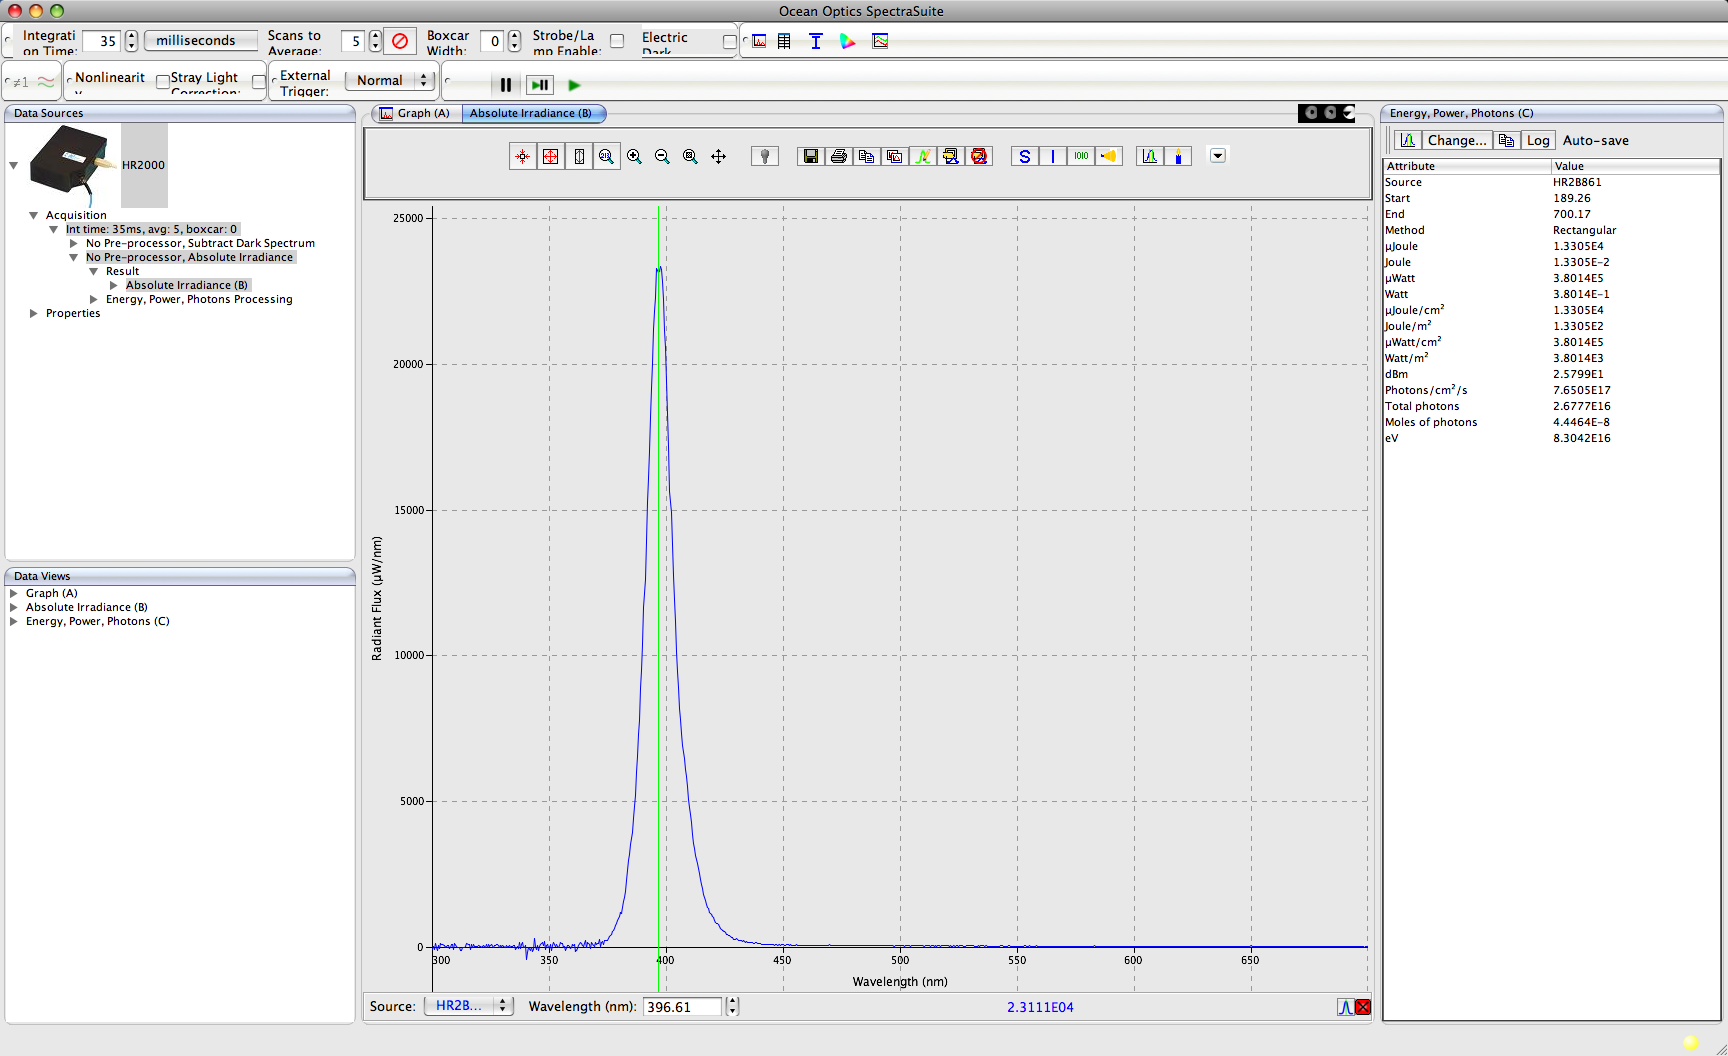Click the zoom in magnifier icon
The height and width of the screenshot is (1056, 1728).
[635, 156]
